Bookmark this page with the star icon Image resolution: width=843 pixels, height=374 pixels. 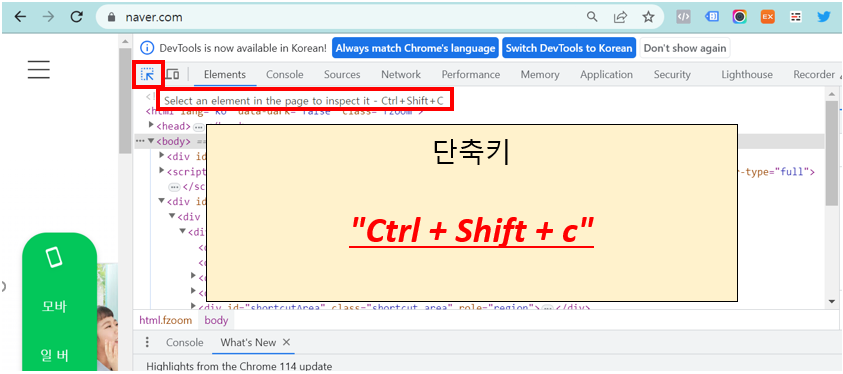pyautogui.click(x=648, y=17)
